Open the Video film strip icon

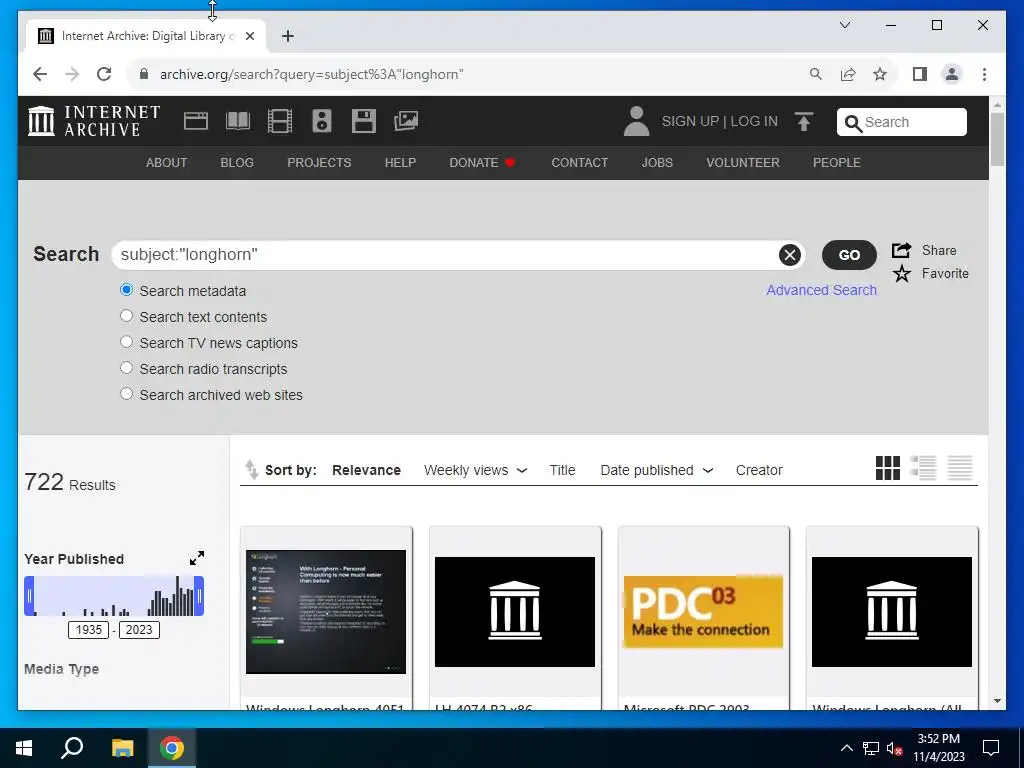280,121
